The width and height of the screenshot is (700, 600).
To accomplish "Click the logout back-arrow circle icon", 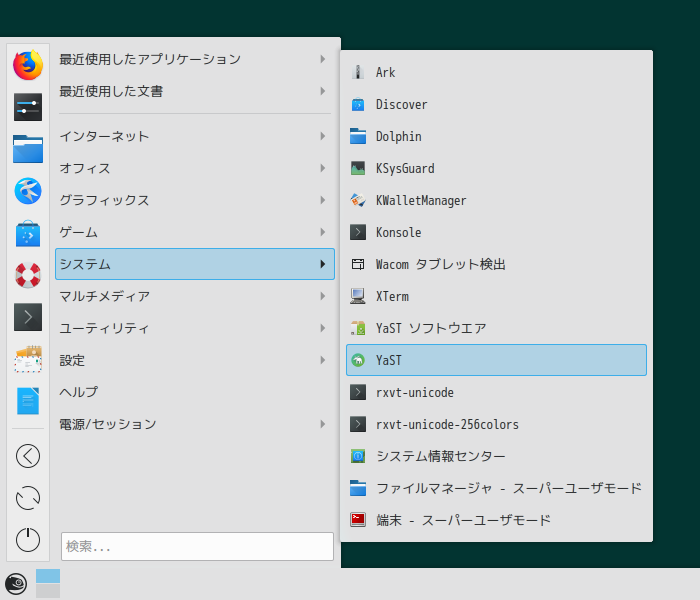I will pyautogui.click(x=28, y=456).
